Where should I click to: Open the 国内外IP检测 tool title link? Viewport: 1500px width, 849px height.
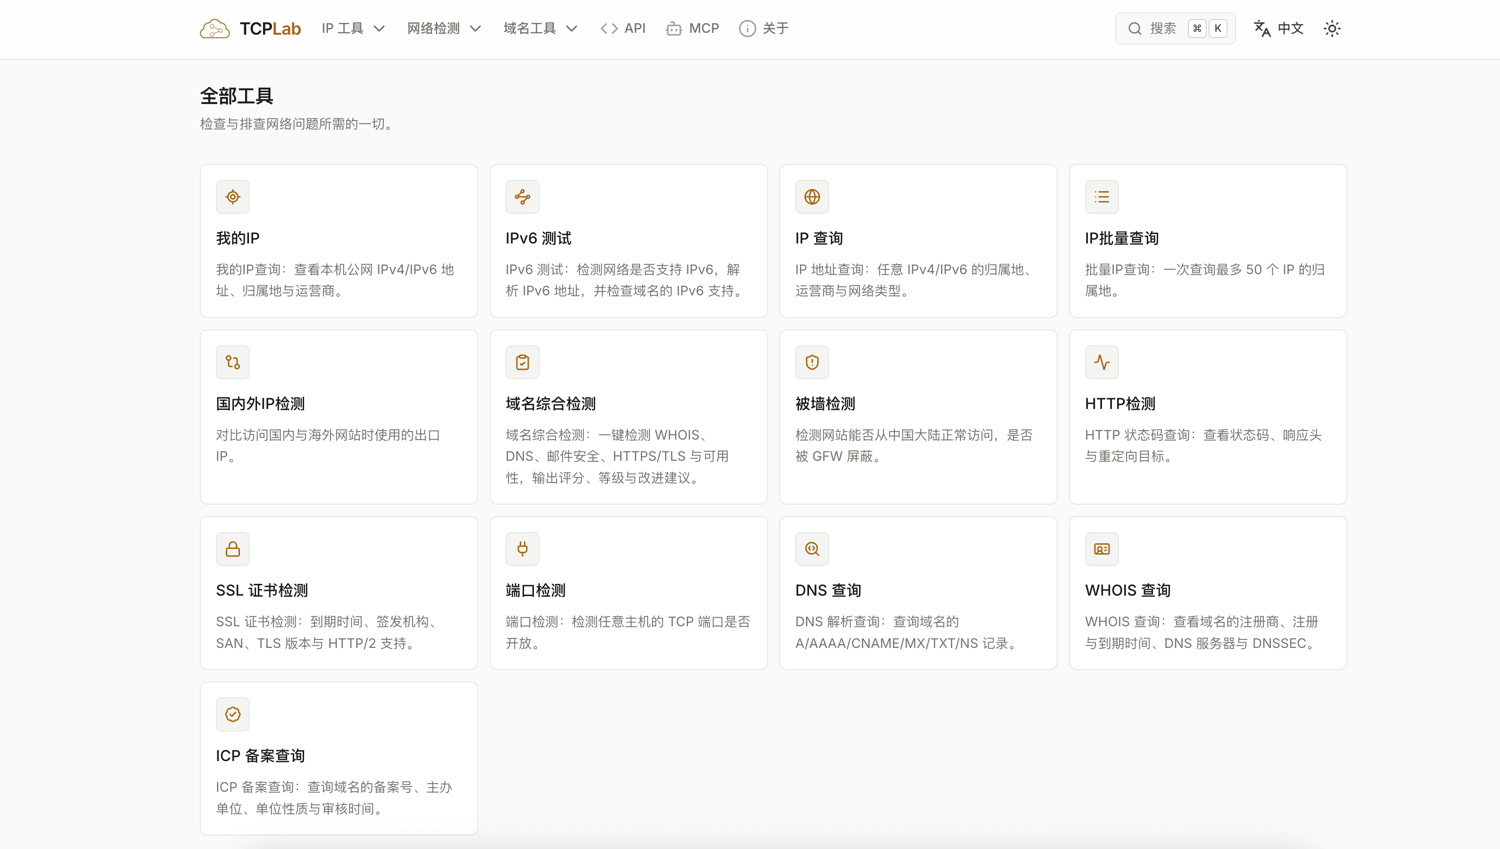click(x=260, y=404)
